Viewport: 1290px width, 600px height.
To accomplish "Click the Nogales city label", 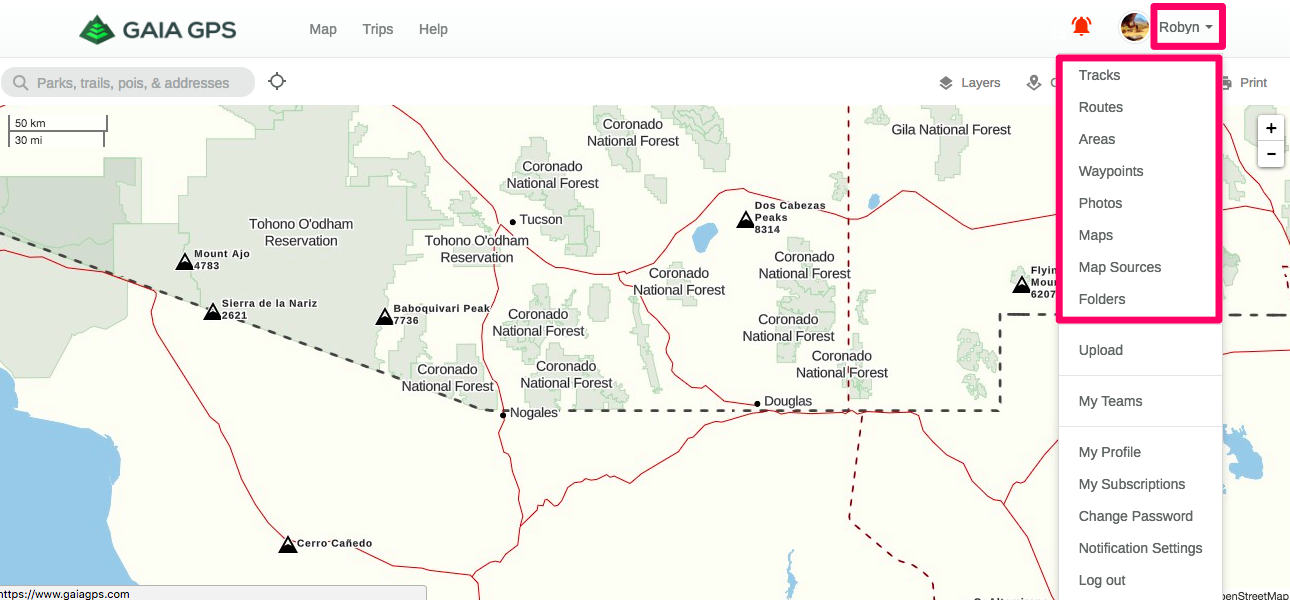I will pos(534,413).
